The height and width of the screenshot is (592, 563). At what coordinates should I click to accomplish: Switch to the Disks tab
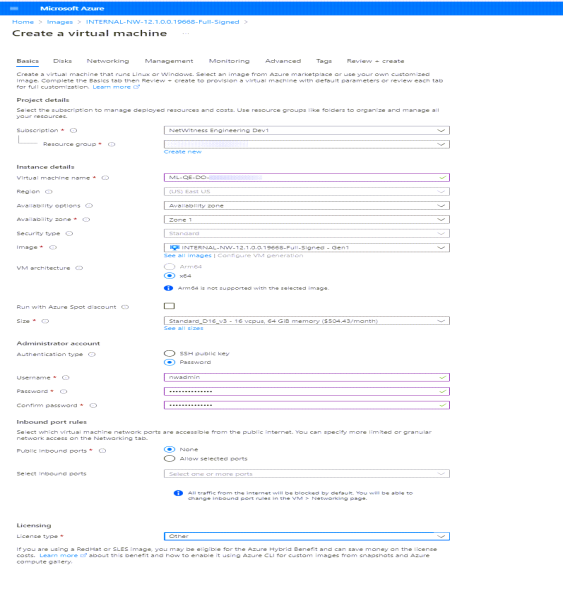[x=62, y=61]
